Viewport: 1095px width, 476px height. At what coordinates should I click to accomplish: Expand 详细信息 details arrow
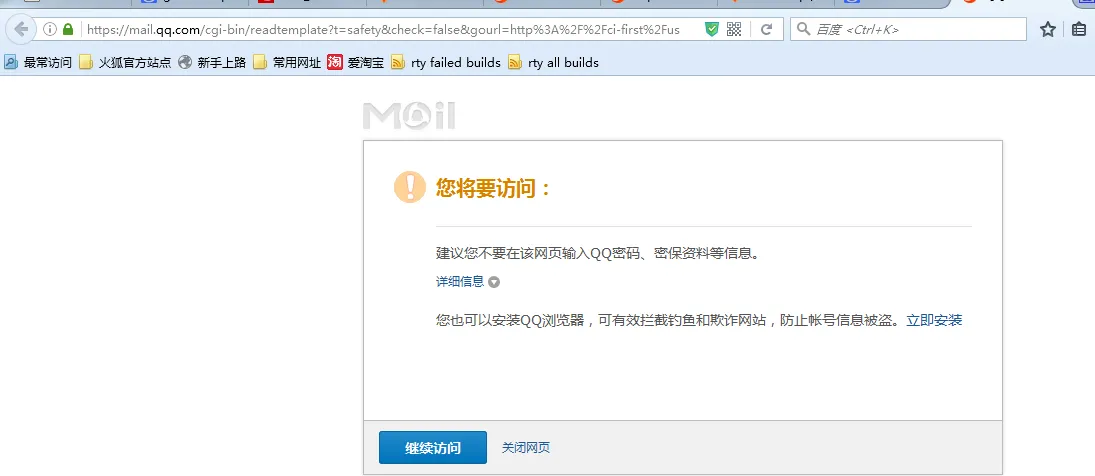(x=494, y=283)
